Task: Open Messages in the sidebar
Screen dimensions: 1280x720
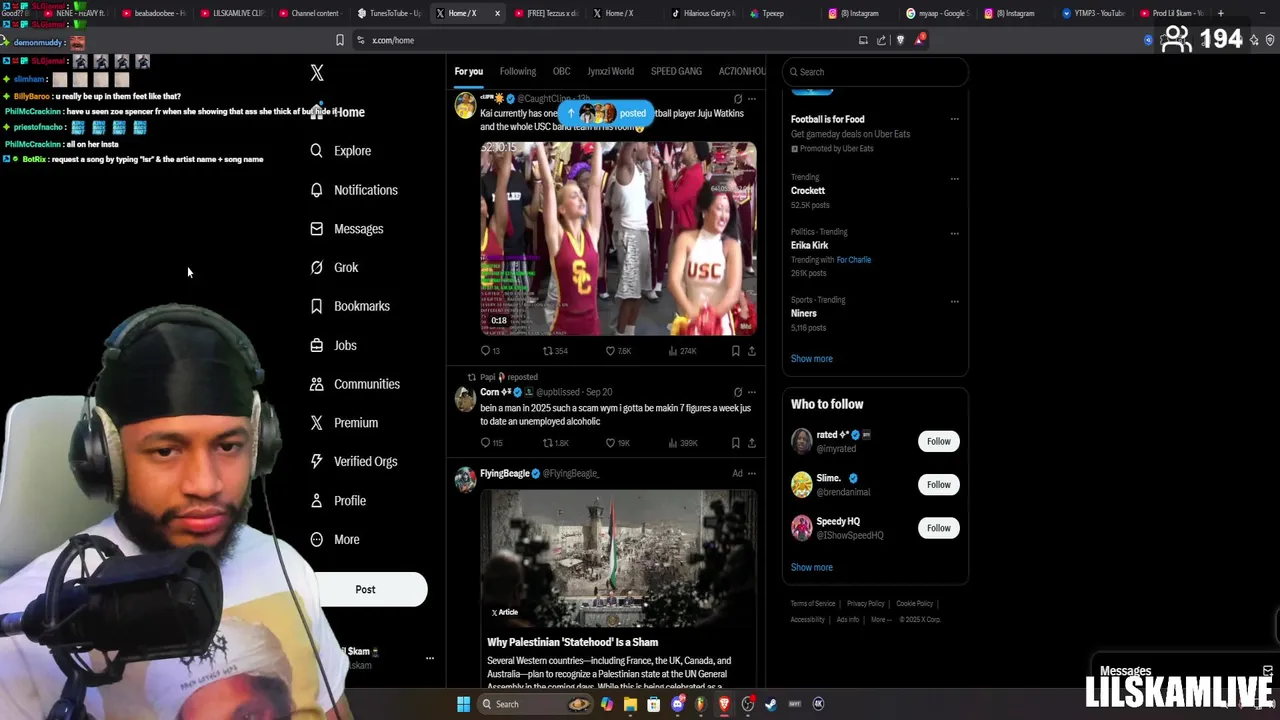Action: point(347,229)
